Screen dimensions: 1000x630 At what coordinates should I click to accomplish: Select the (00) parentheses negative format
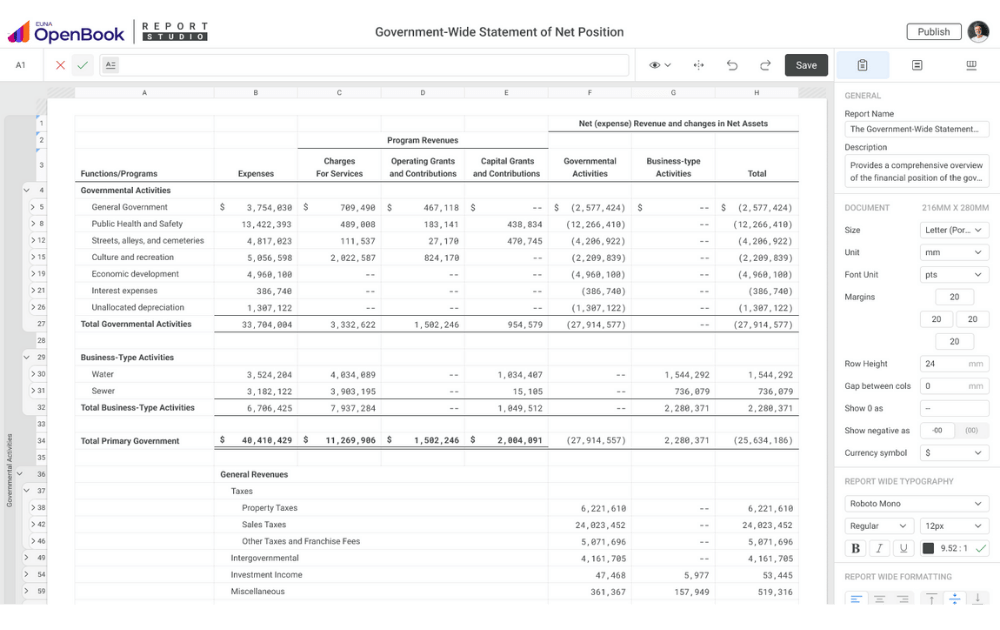click(971, 431)
